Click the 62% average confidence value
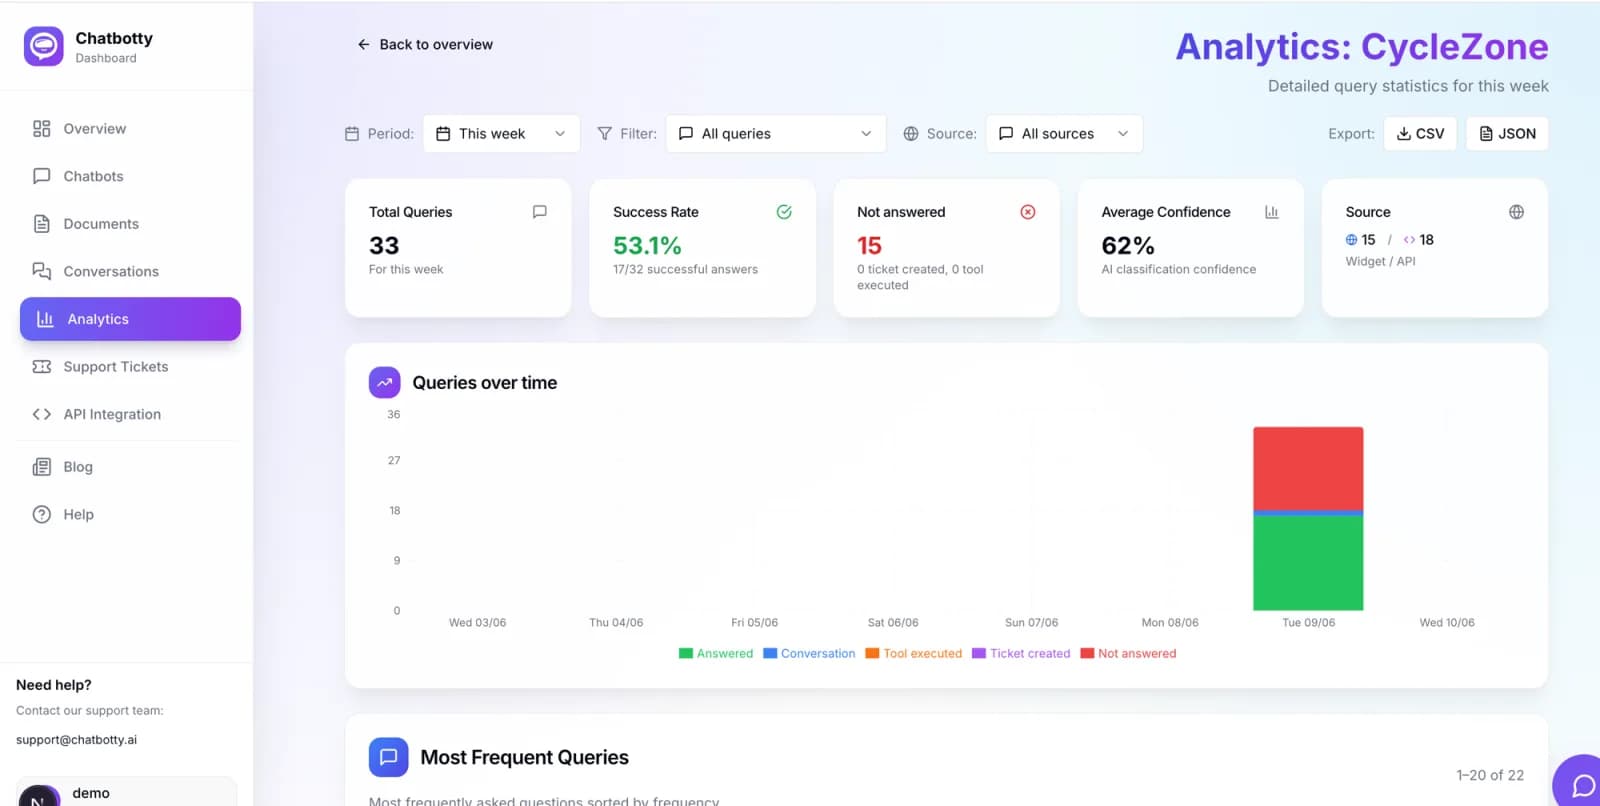This screenshot has width=1600, height=806. click(1128, 246)
